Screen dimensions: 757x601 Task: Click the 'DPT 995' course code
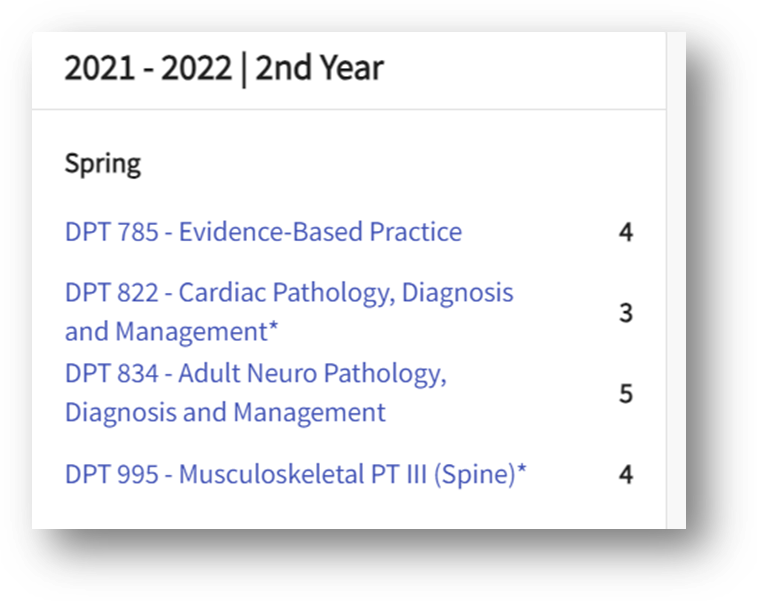[x=112, y=474]
